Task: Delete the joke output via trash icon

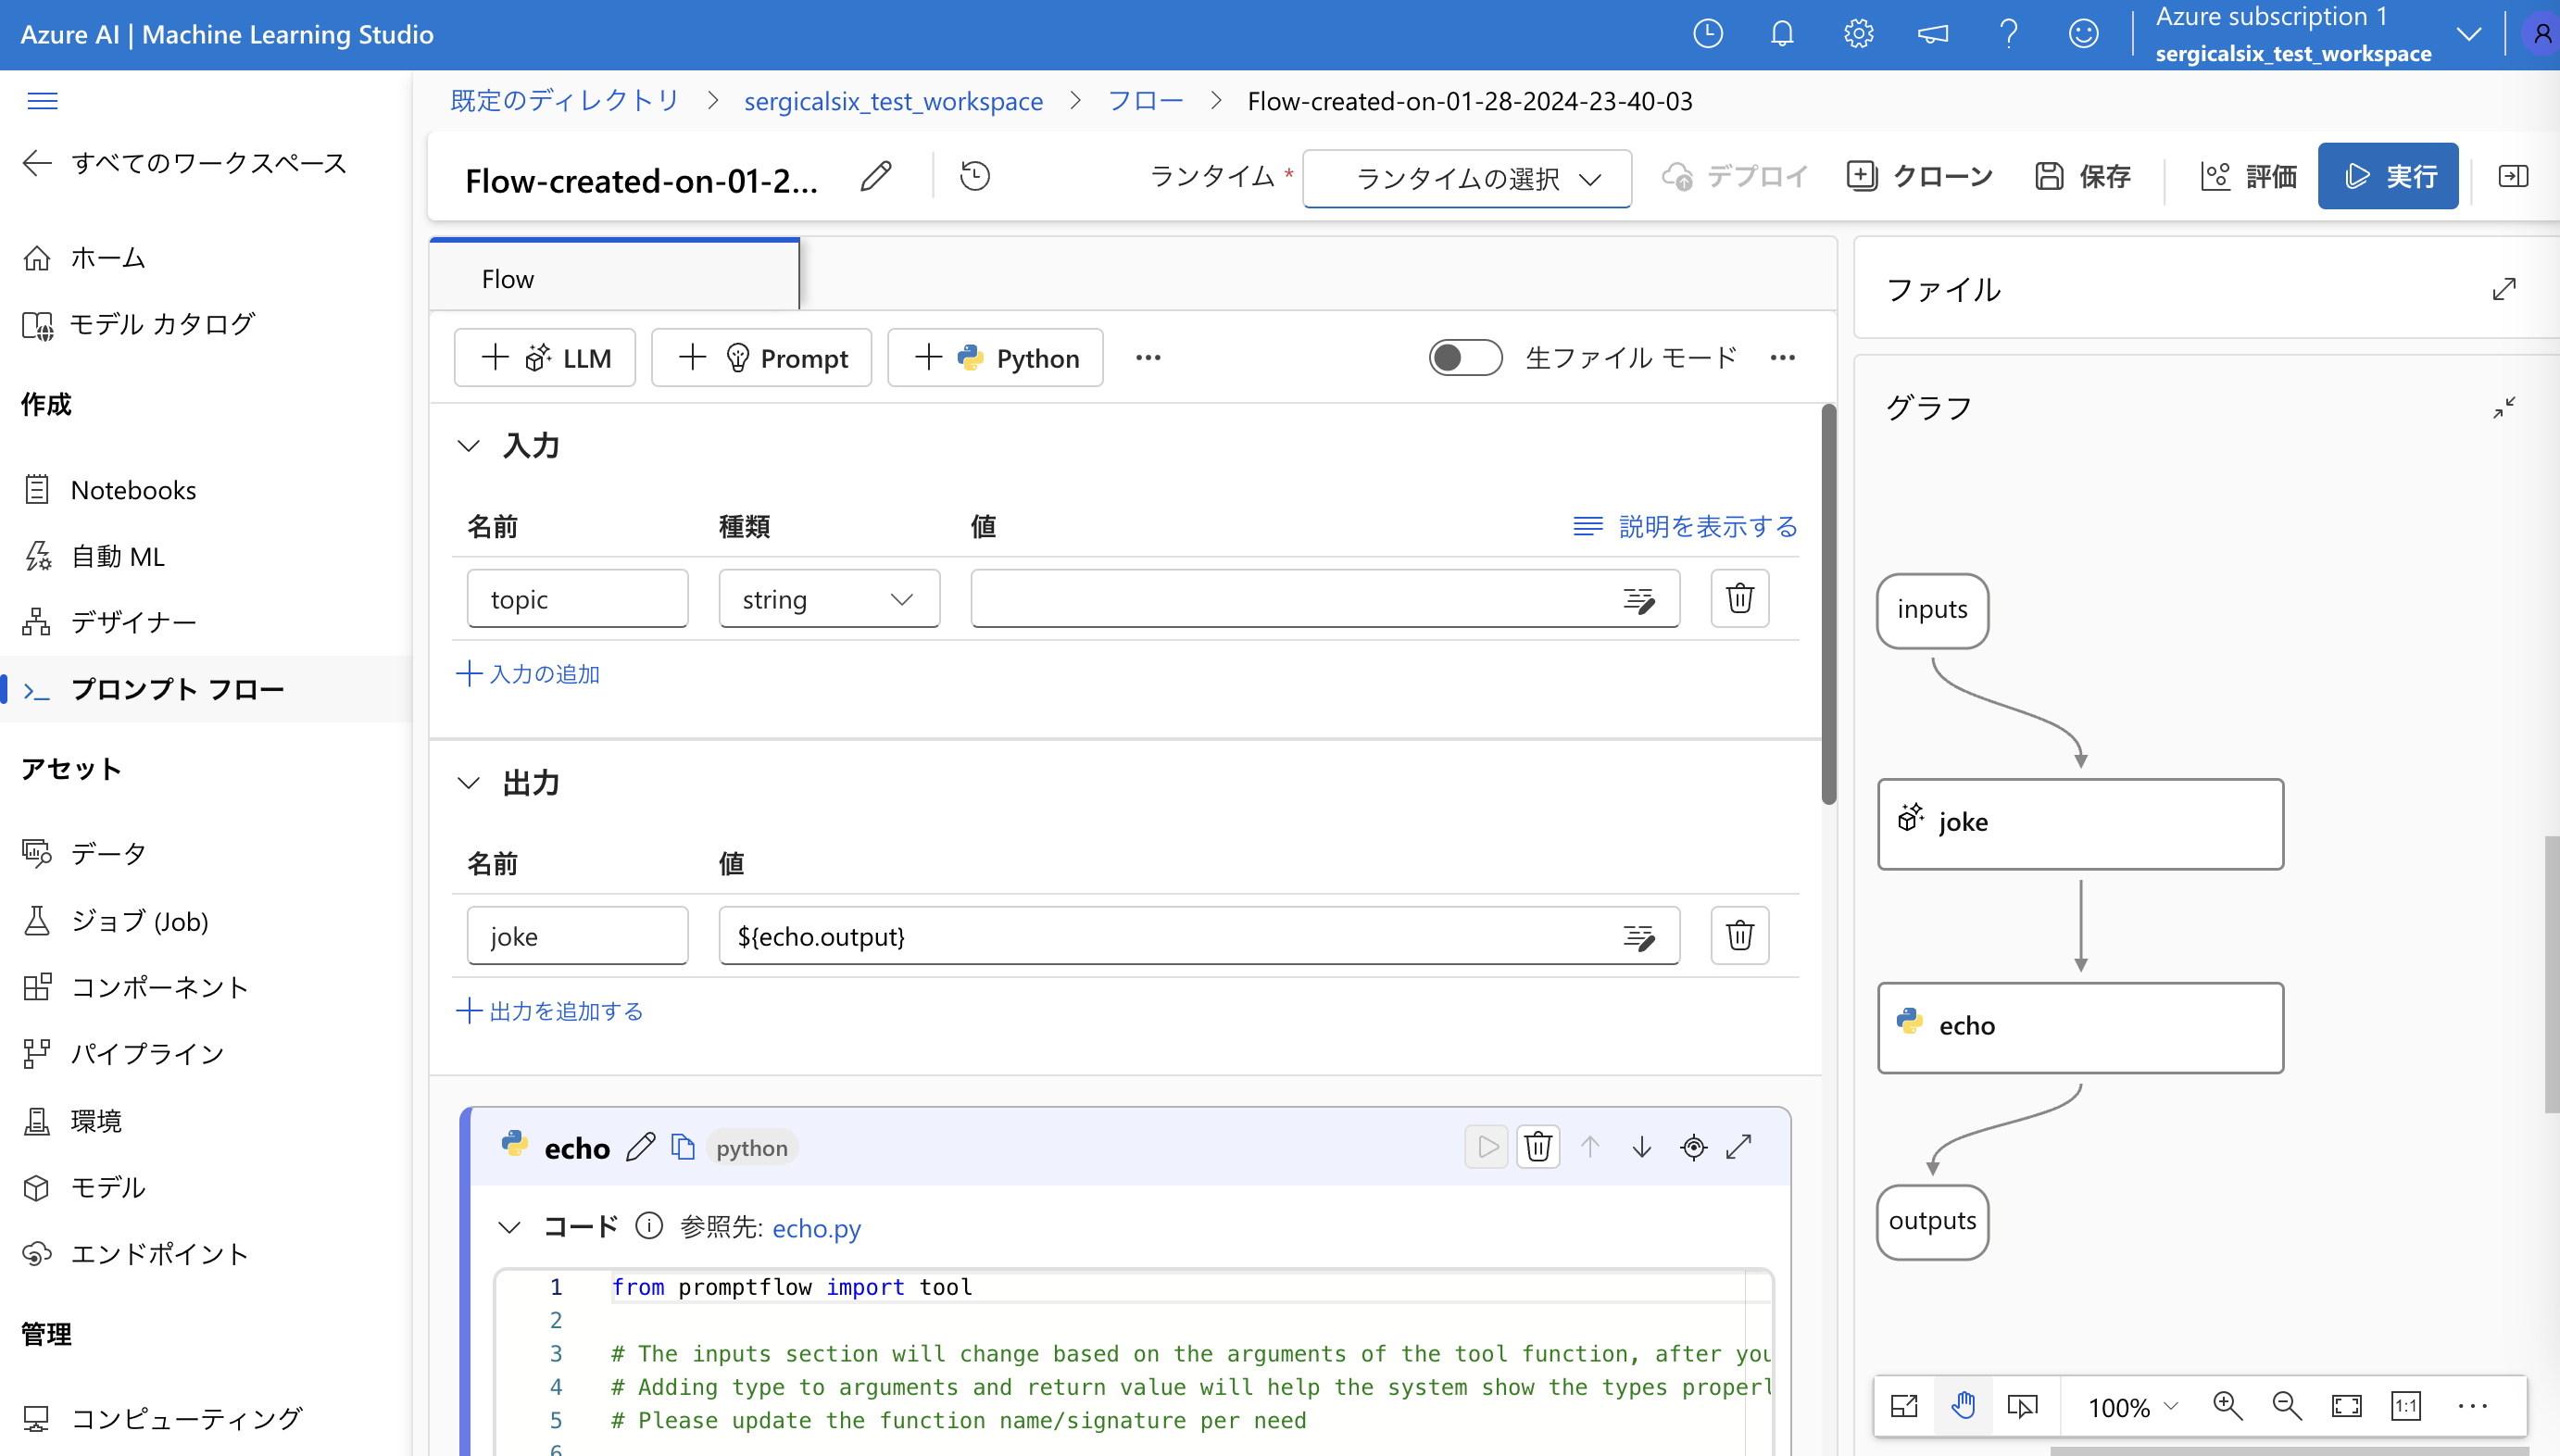Action: click(1739, 935)
